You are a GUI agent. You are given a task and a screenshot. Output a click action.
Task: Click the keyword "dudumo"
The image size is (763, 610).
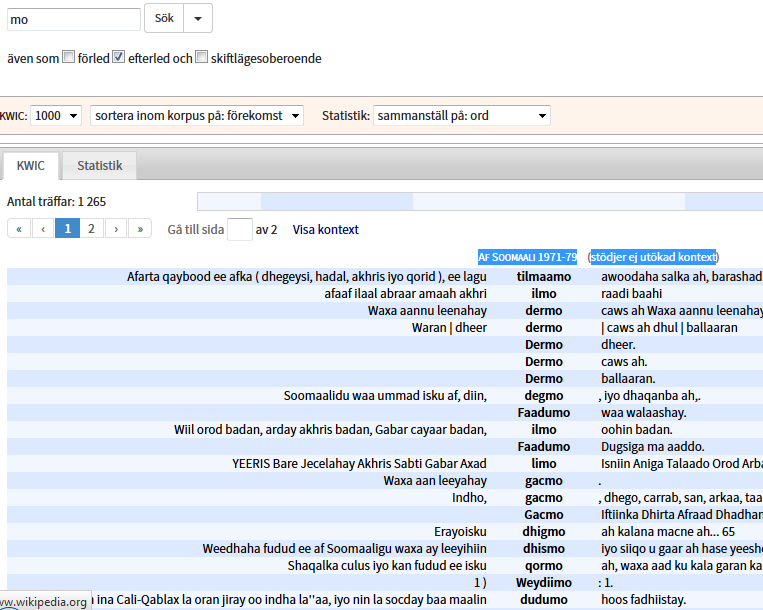(x=544, y=600)
